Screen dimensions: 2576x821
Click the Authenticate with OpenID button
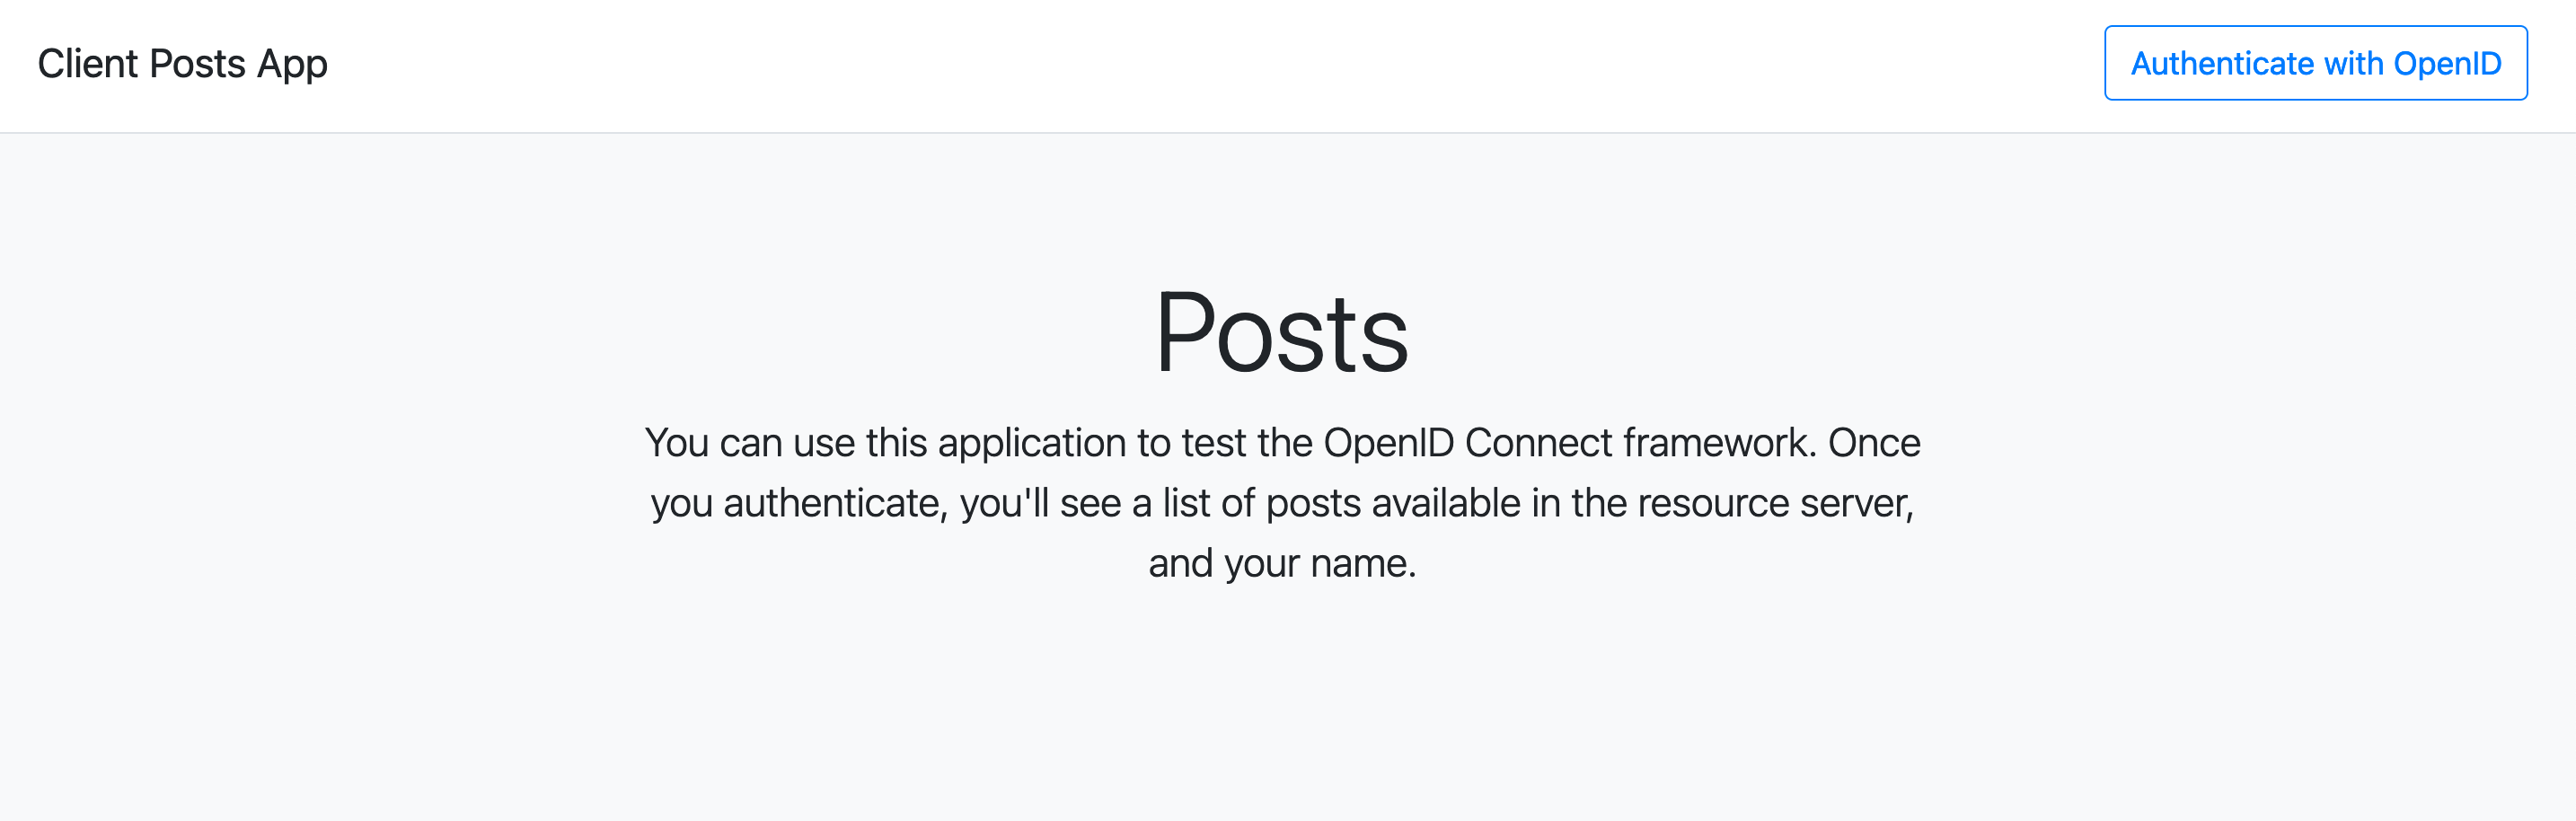2315,63
